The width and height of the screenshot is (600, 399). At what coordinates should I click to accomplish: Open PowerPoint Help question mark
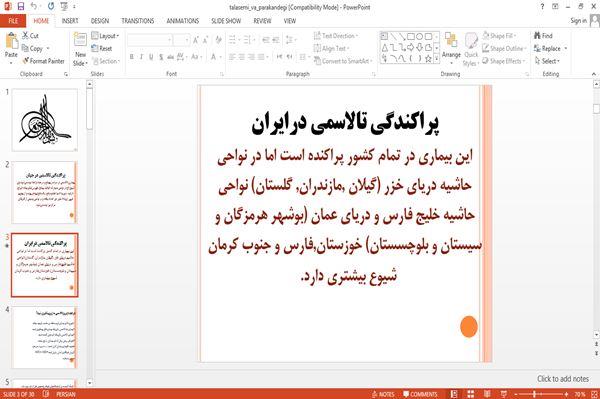point(542,7)
